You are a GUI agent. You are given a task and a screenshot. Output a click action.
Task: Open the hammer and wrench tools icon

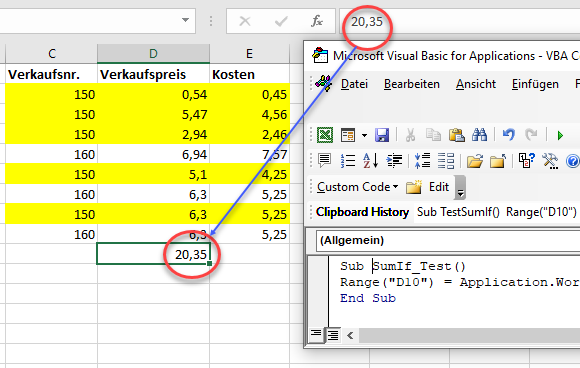pos(550,161)
